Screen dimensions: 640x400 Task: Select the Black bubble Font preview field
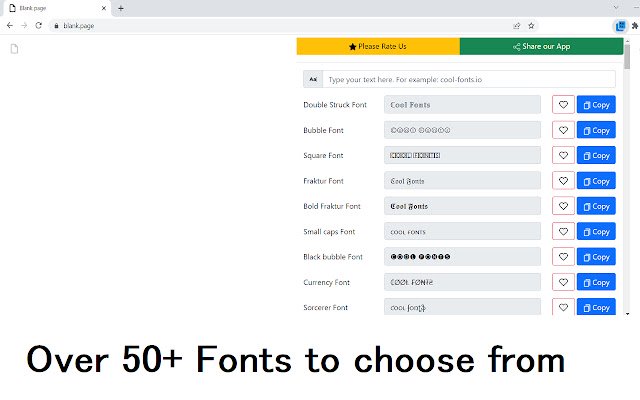[462, 257]
